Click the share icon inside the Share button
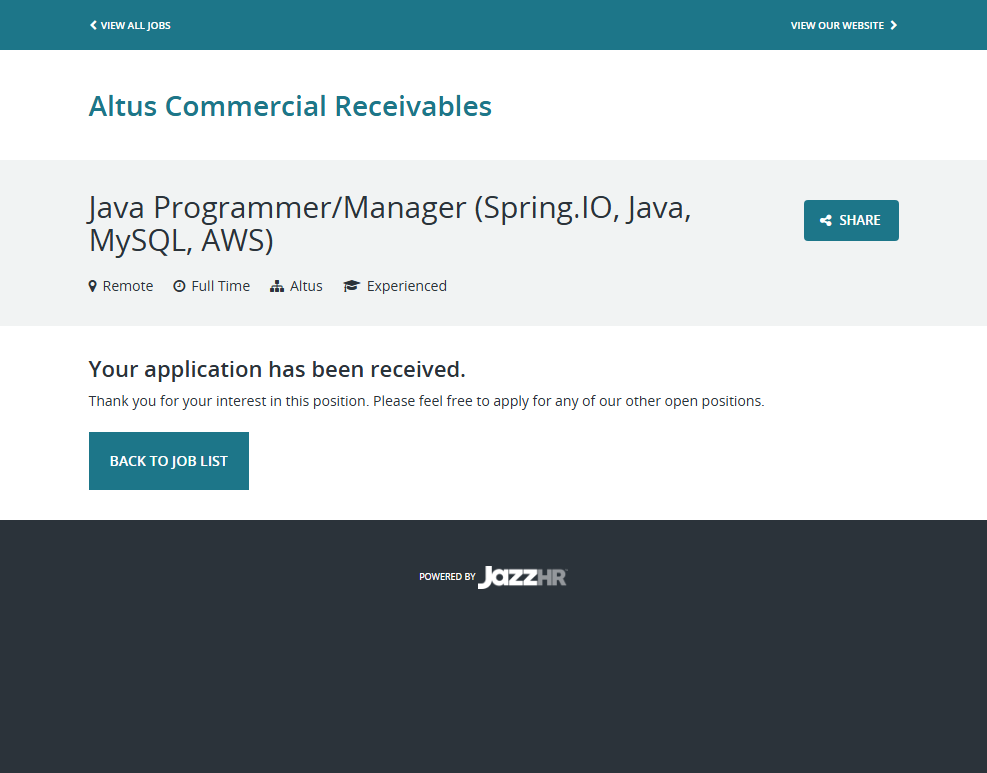This screenshot has height=773, width=987. (826, 221)
